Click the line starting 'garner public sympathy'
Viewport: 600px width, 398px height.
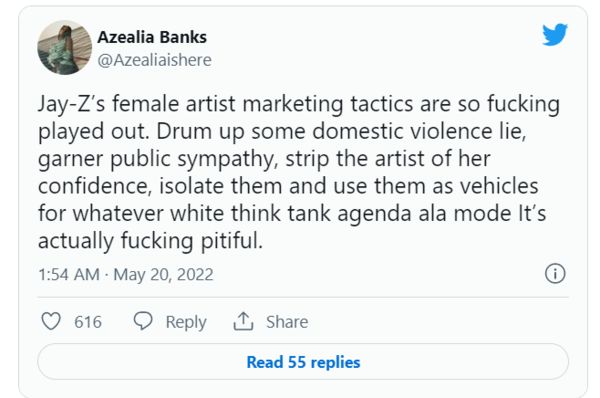(x=264, y=159)
